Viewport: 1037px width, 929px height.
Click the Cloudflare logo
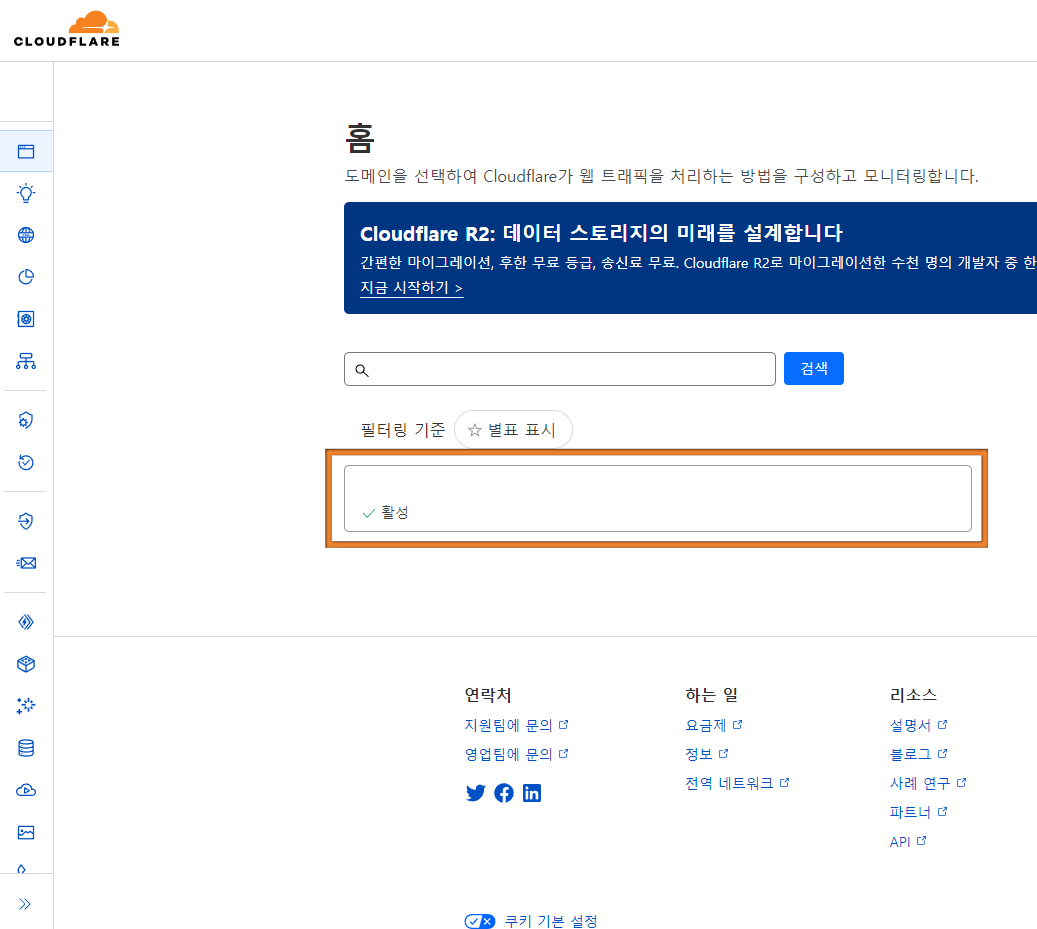(67, 29)
